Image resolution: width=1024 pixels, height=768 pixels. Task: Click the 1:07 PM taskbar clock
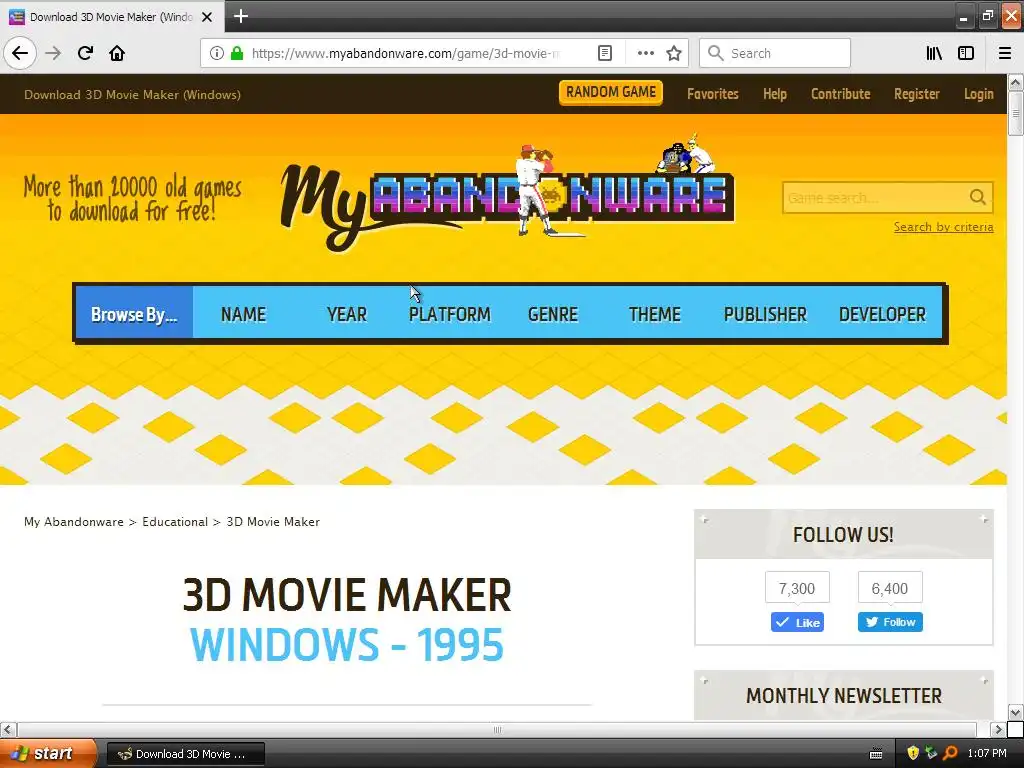(x=987, y=753)
